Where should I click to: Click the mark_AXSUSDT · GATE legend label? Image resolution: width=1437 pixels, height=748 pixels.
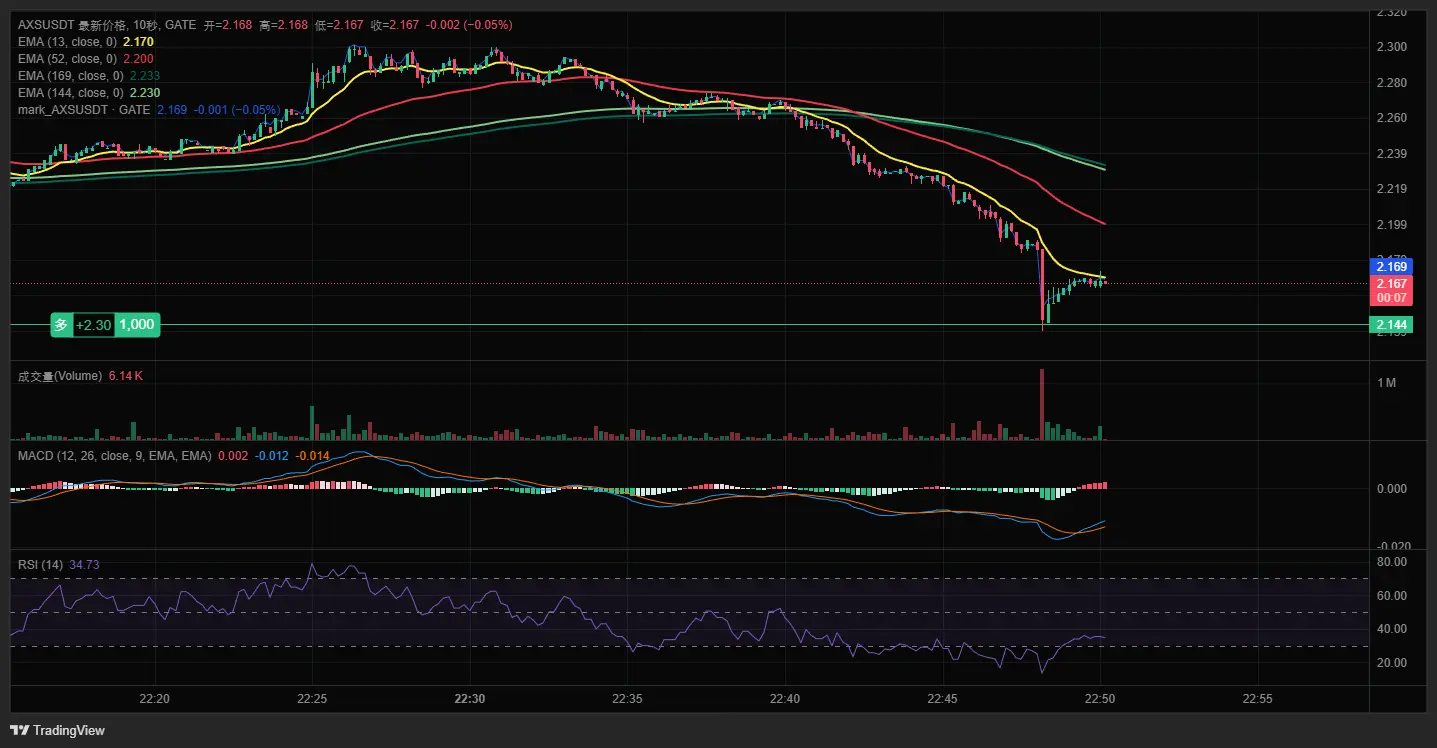click(84, 110)
